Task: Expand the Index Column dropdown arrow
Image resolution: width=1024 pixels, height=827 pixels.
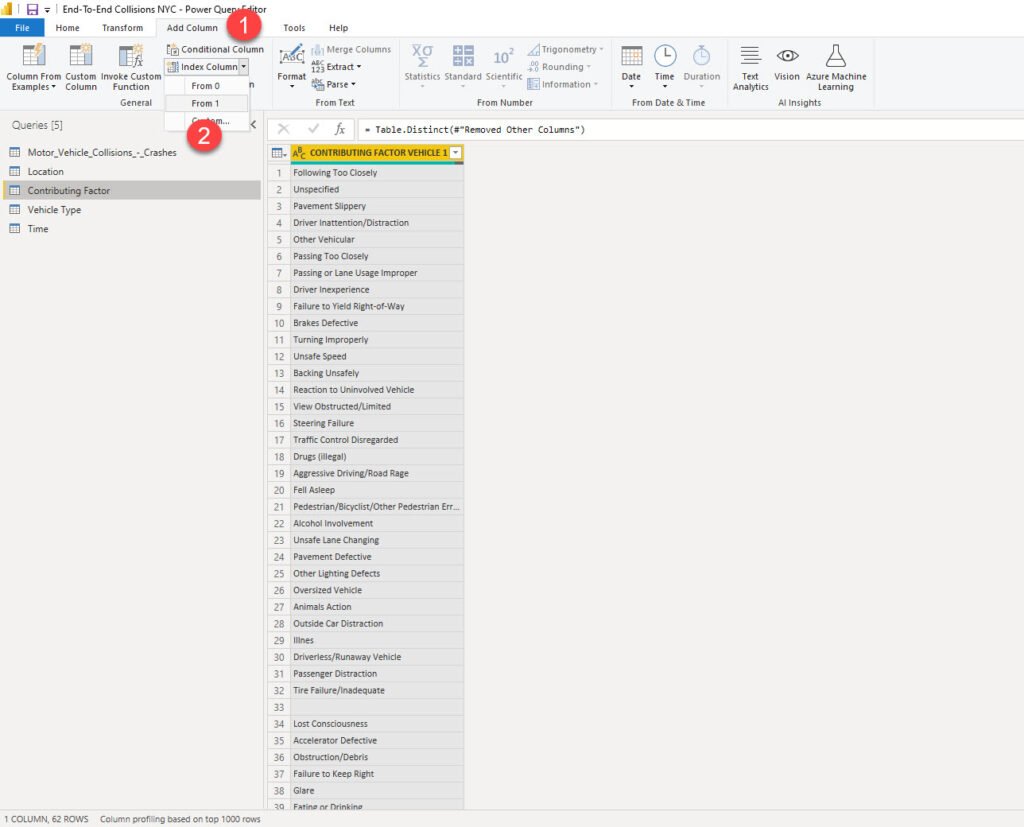Action: tap(244, 67)
